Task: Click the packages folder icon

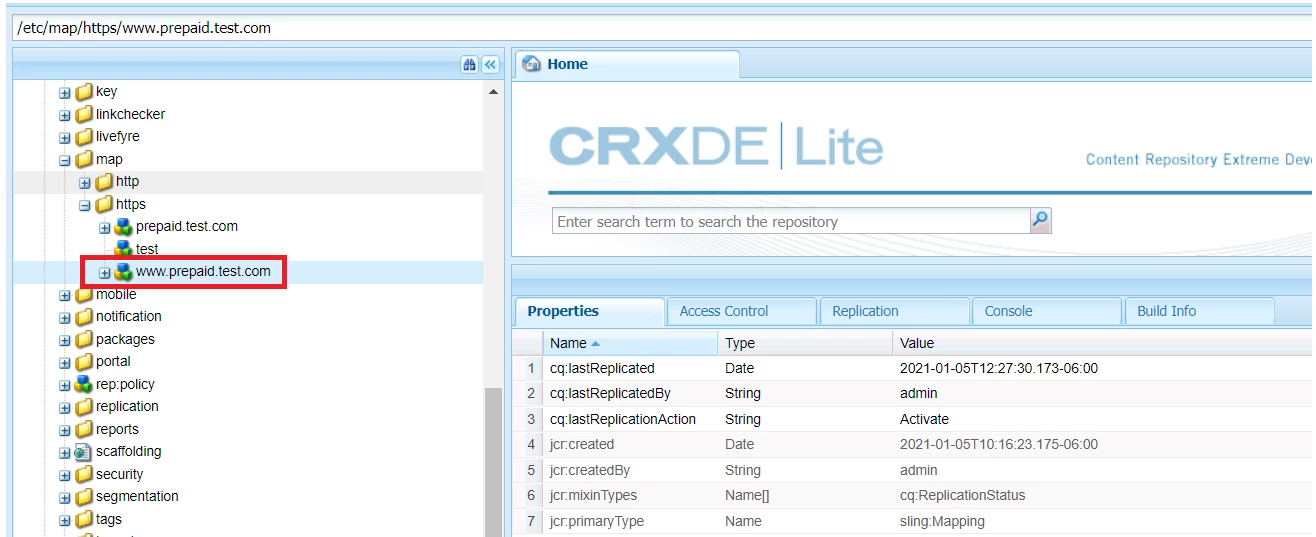Action: pos(84,339)
